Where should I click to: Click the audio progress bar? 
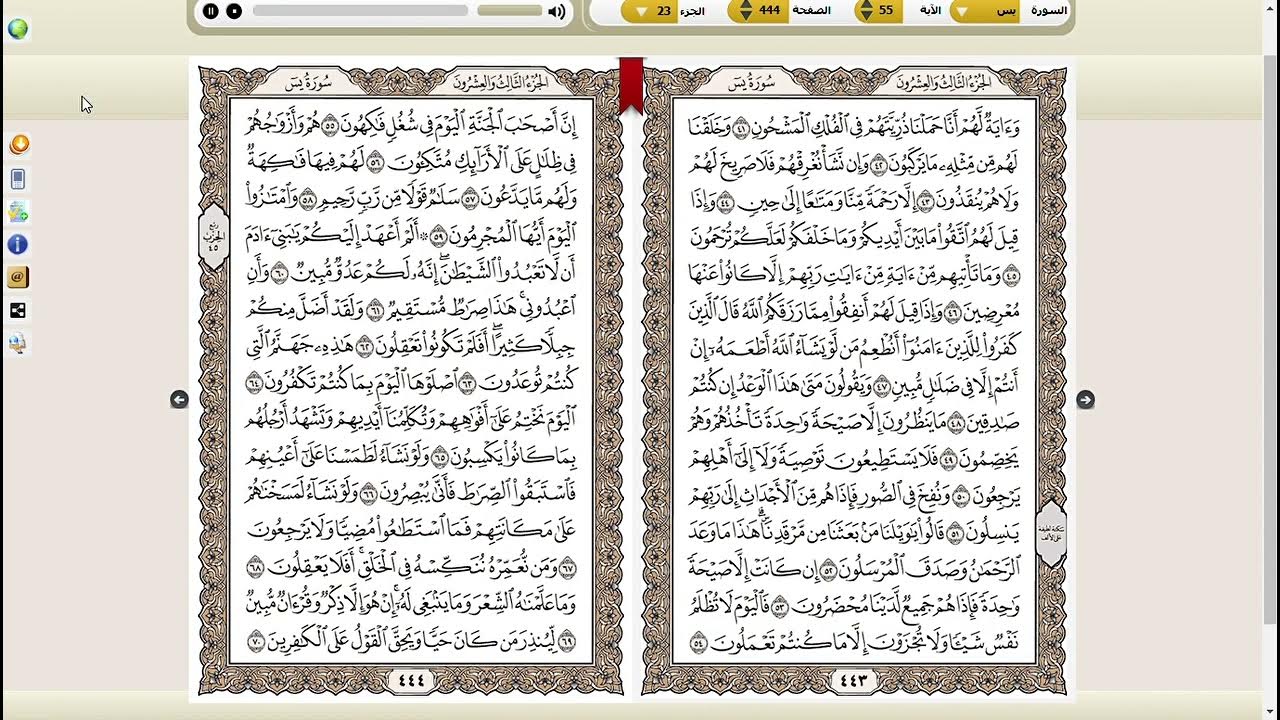coord(360,11)
